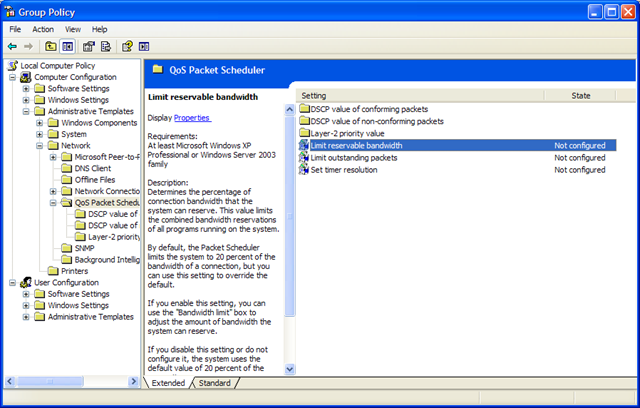
Task: Expand Windows Settings under Computer Configuration
Action: click(x=26, y=100)
